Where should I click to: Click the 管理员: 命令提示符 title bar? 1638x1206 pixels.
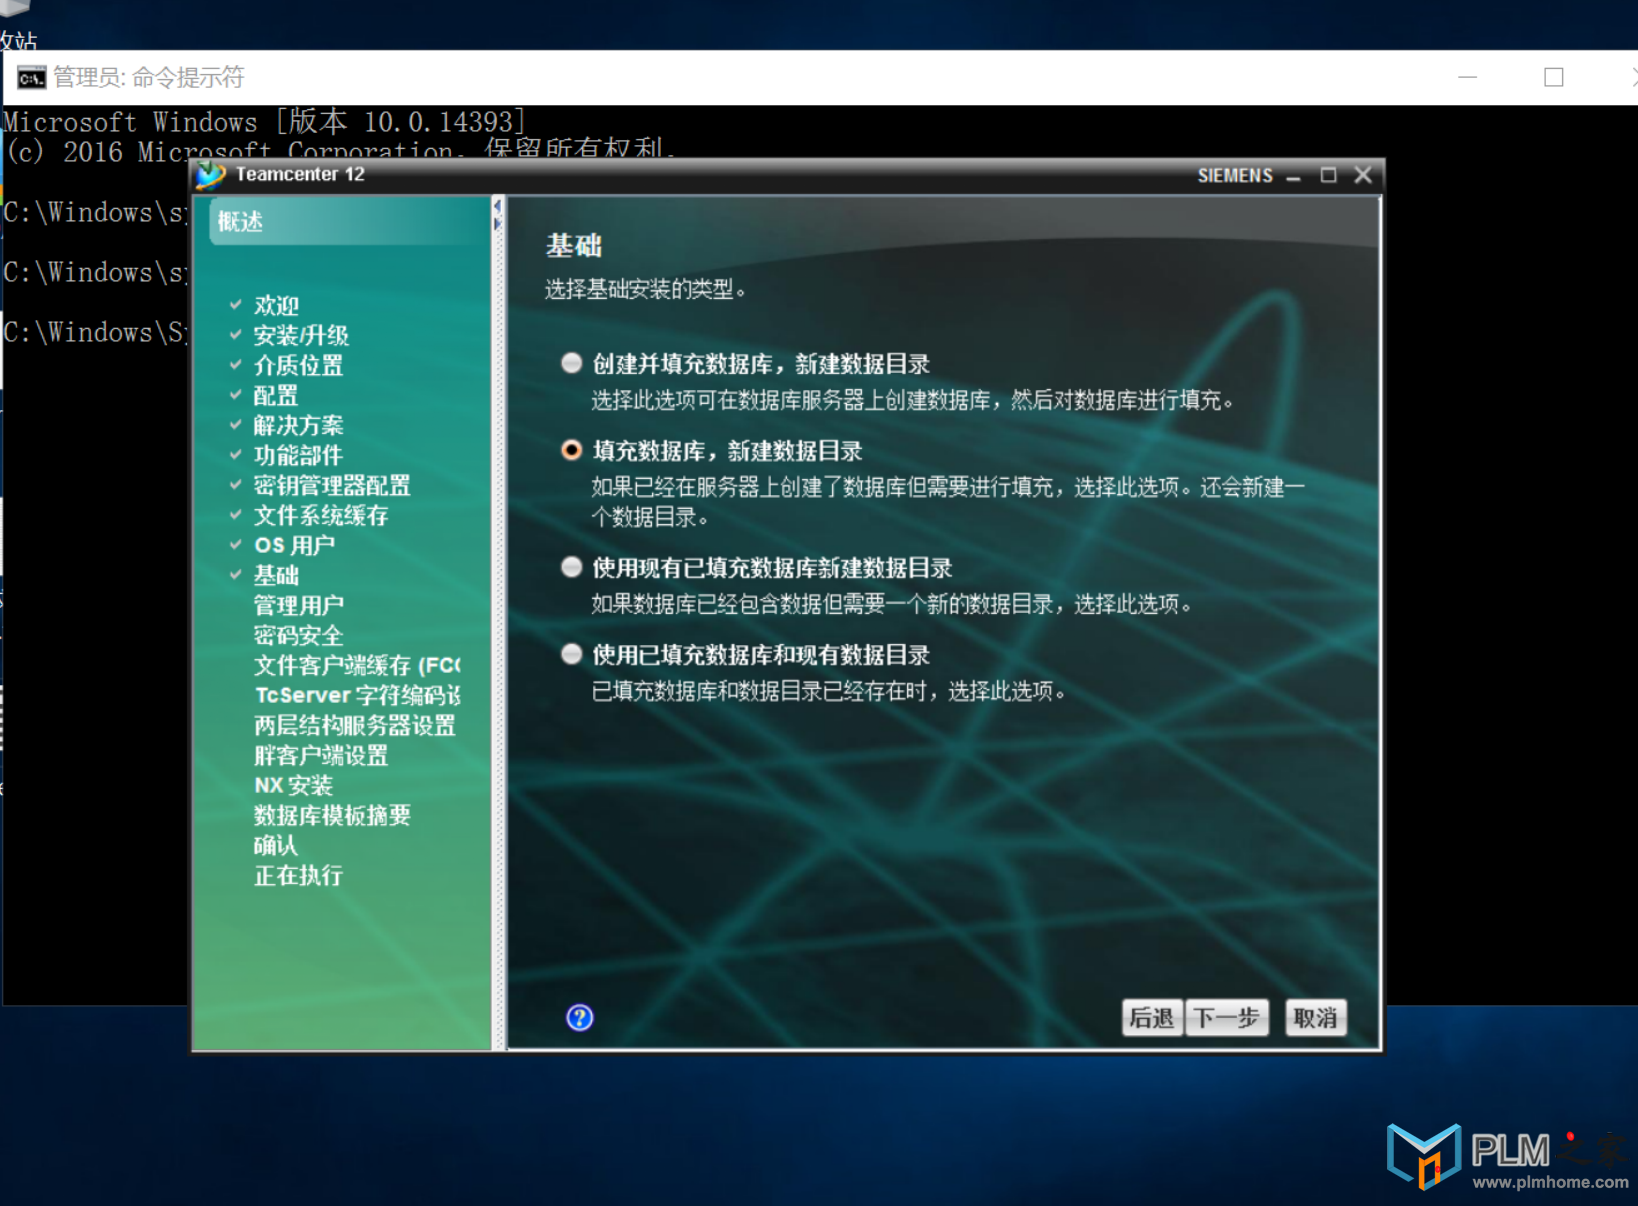tap(149, 77)
